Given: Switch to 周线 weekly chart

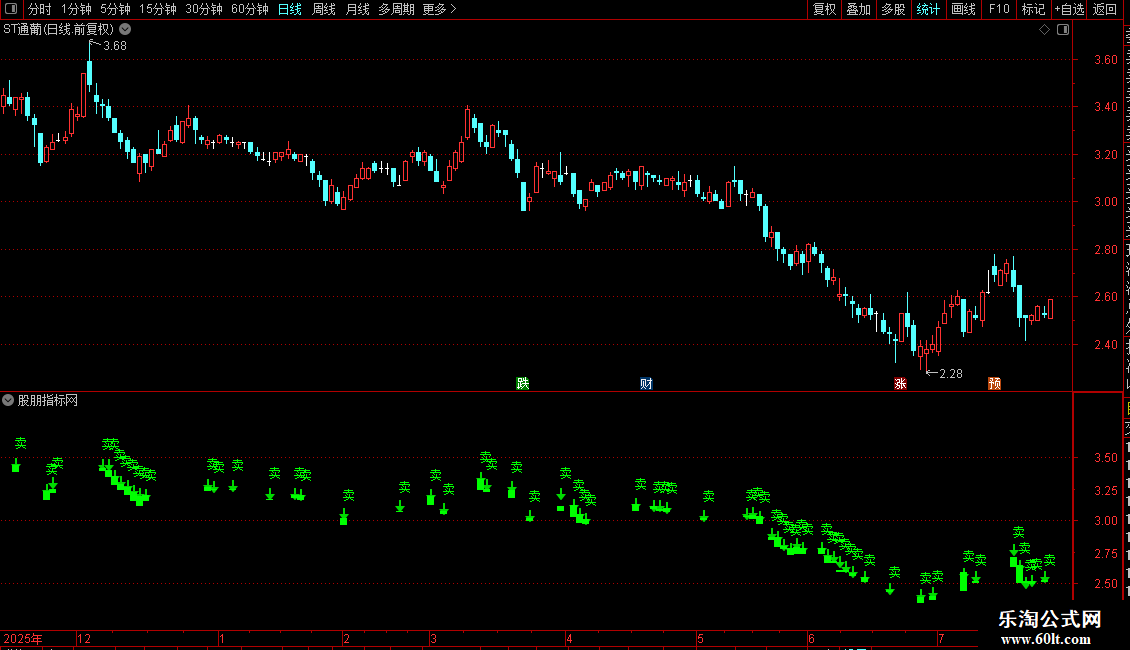Looking at the screenshot, I should click(324, 9).
